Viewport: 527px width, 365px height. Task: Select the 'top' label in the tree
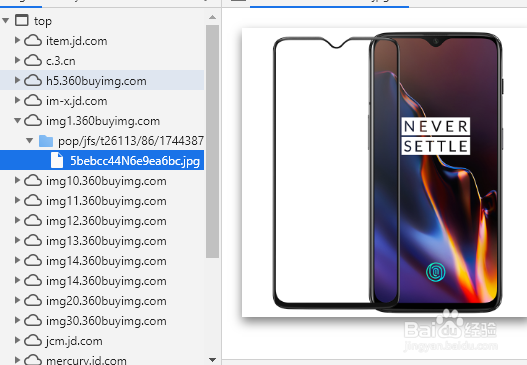[43, 21]
